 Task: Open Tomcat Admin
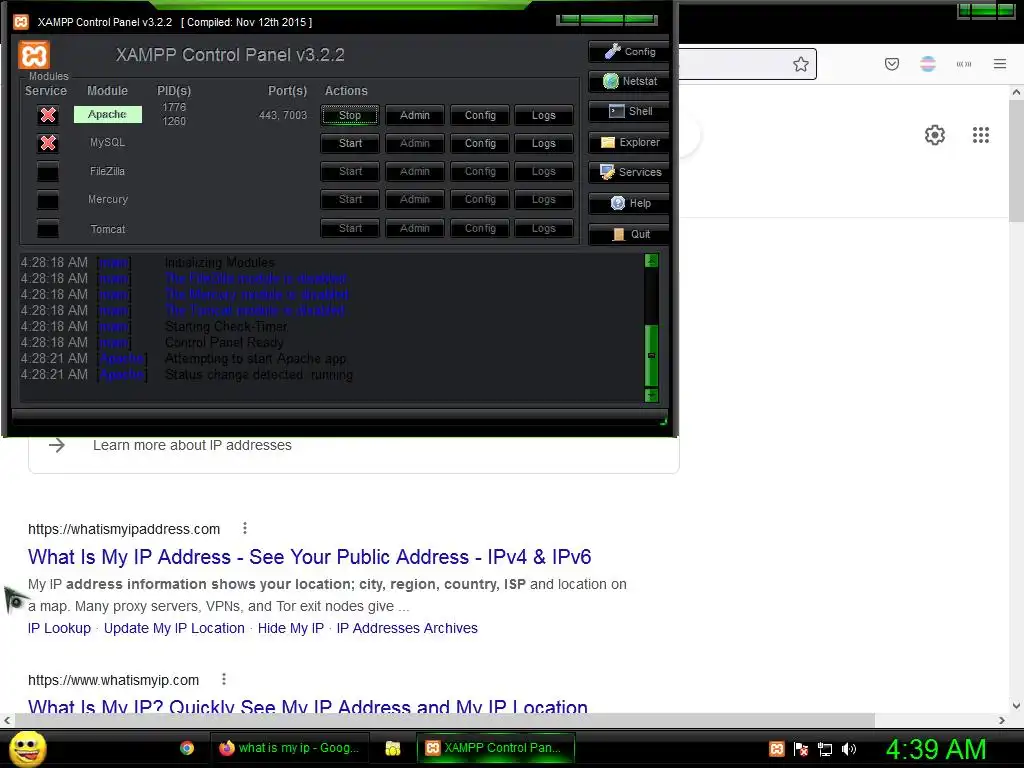point(415,228)
